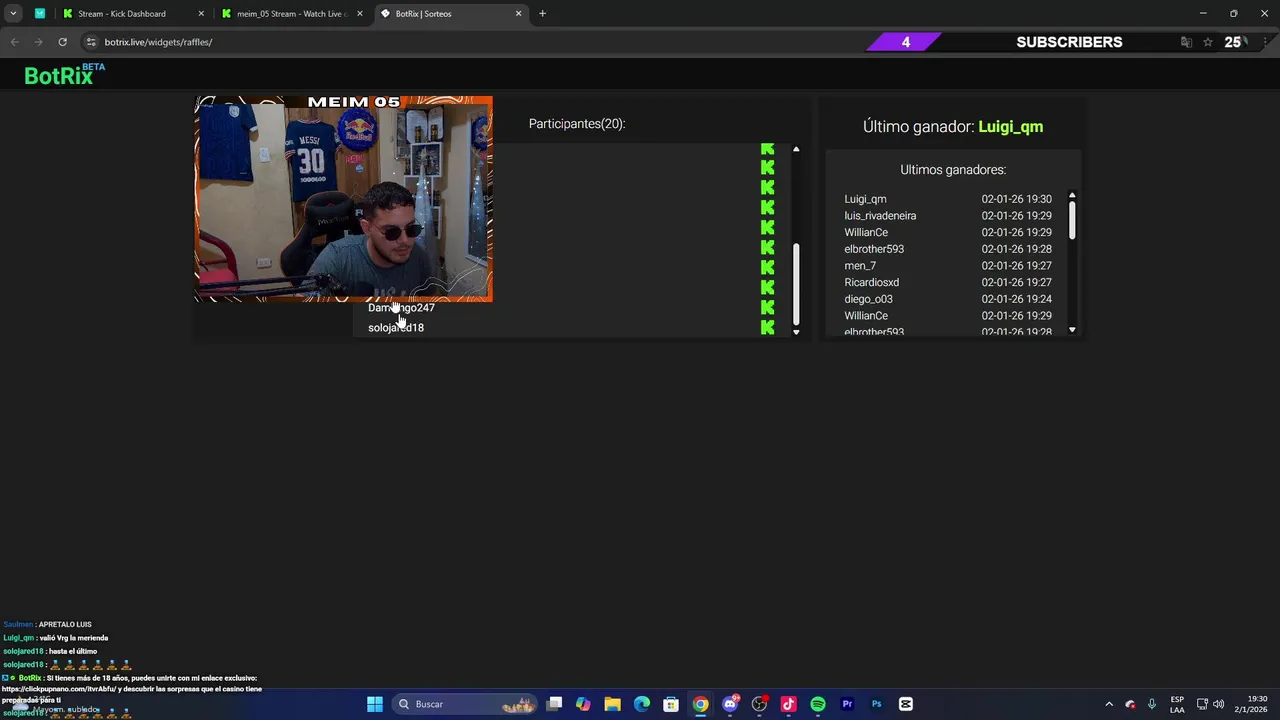Click the participants list scrollbar thumb
Image resolution: width=1280 pixels, height=720 pixels.
(x=796, y=285)
